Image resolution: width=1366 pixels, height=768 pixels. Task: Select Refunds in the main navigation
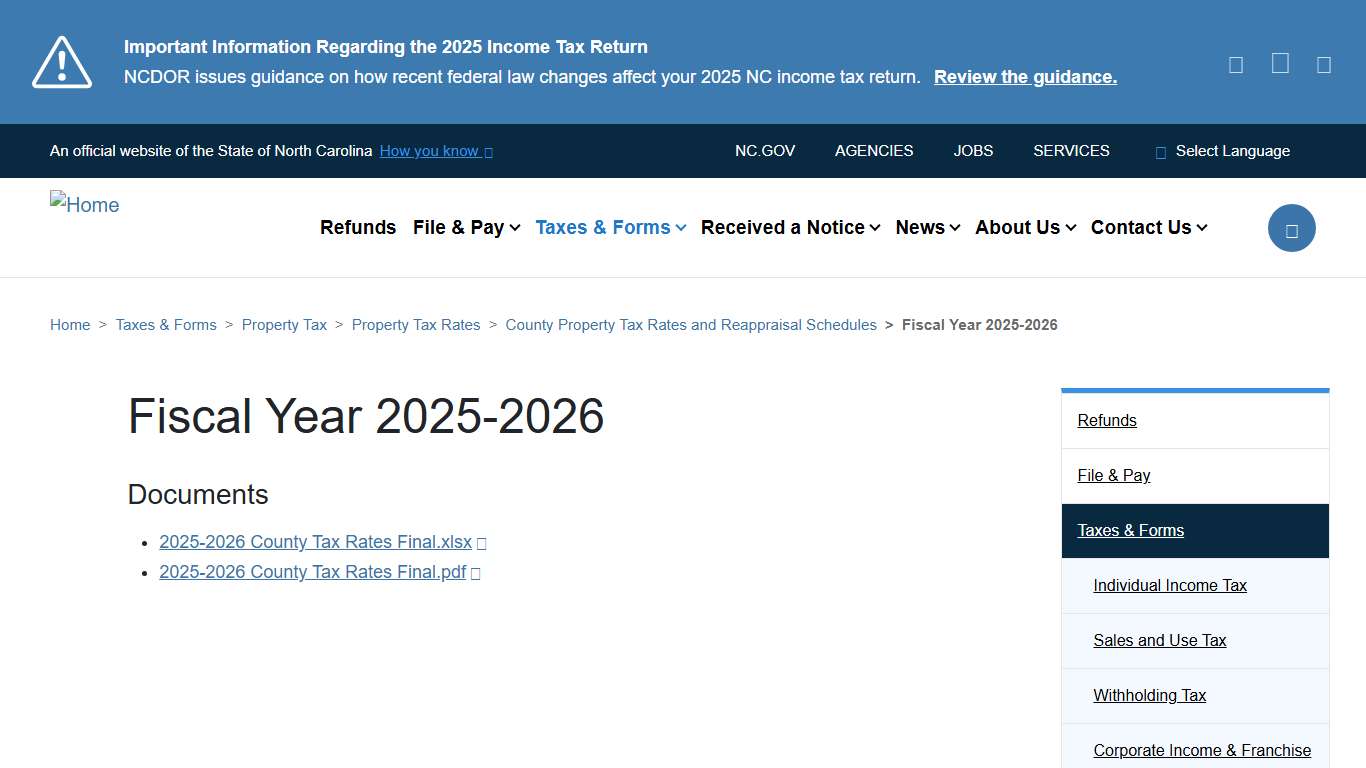(x=358, y=227)
